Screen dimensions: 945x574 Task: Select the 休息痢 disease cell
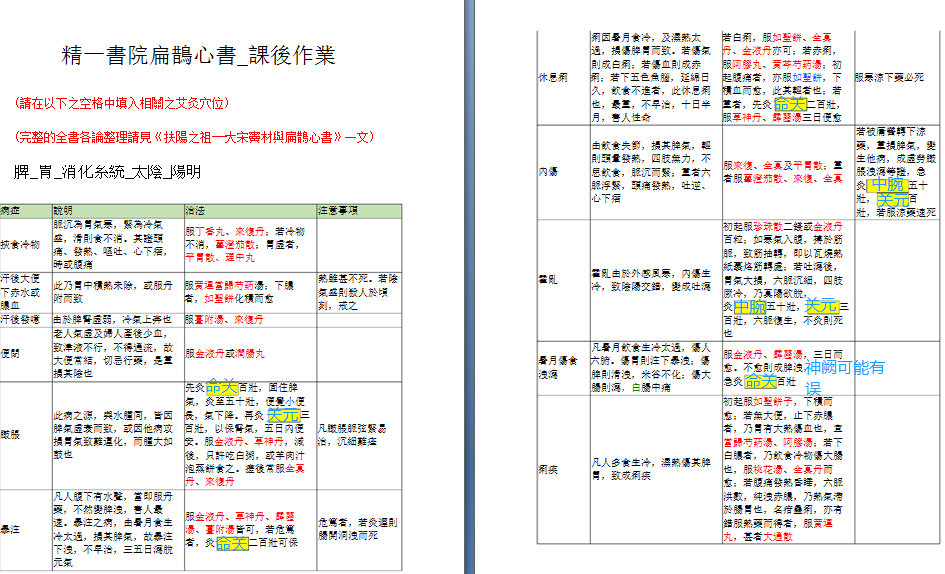[564, 78]
